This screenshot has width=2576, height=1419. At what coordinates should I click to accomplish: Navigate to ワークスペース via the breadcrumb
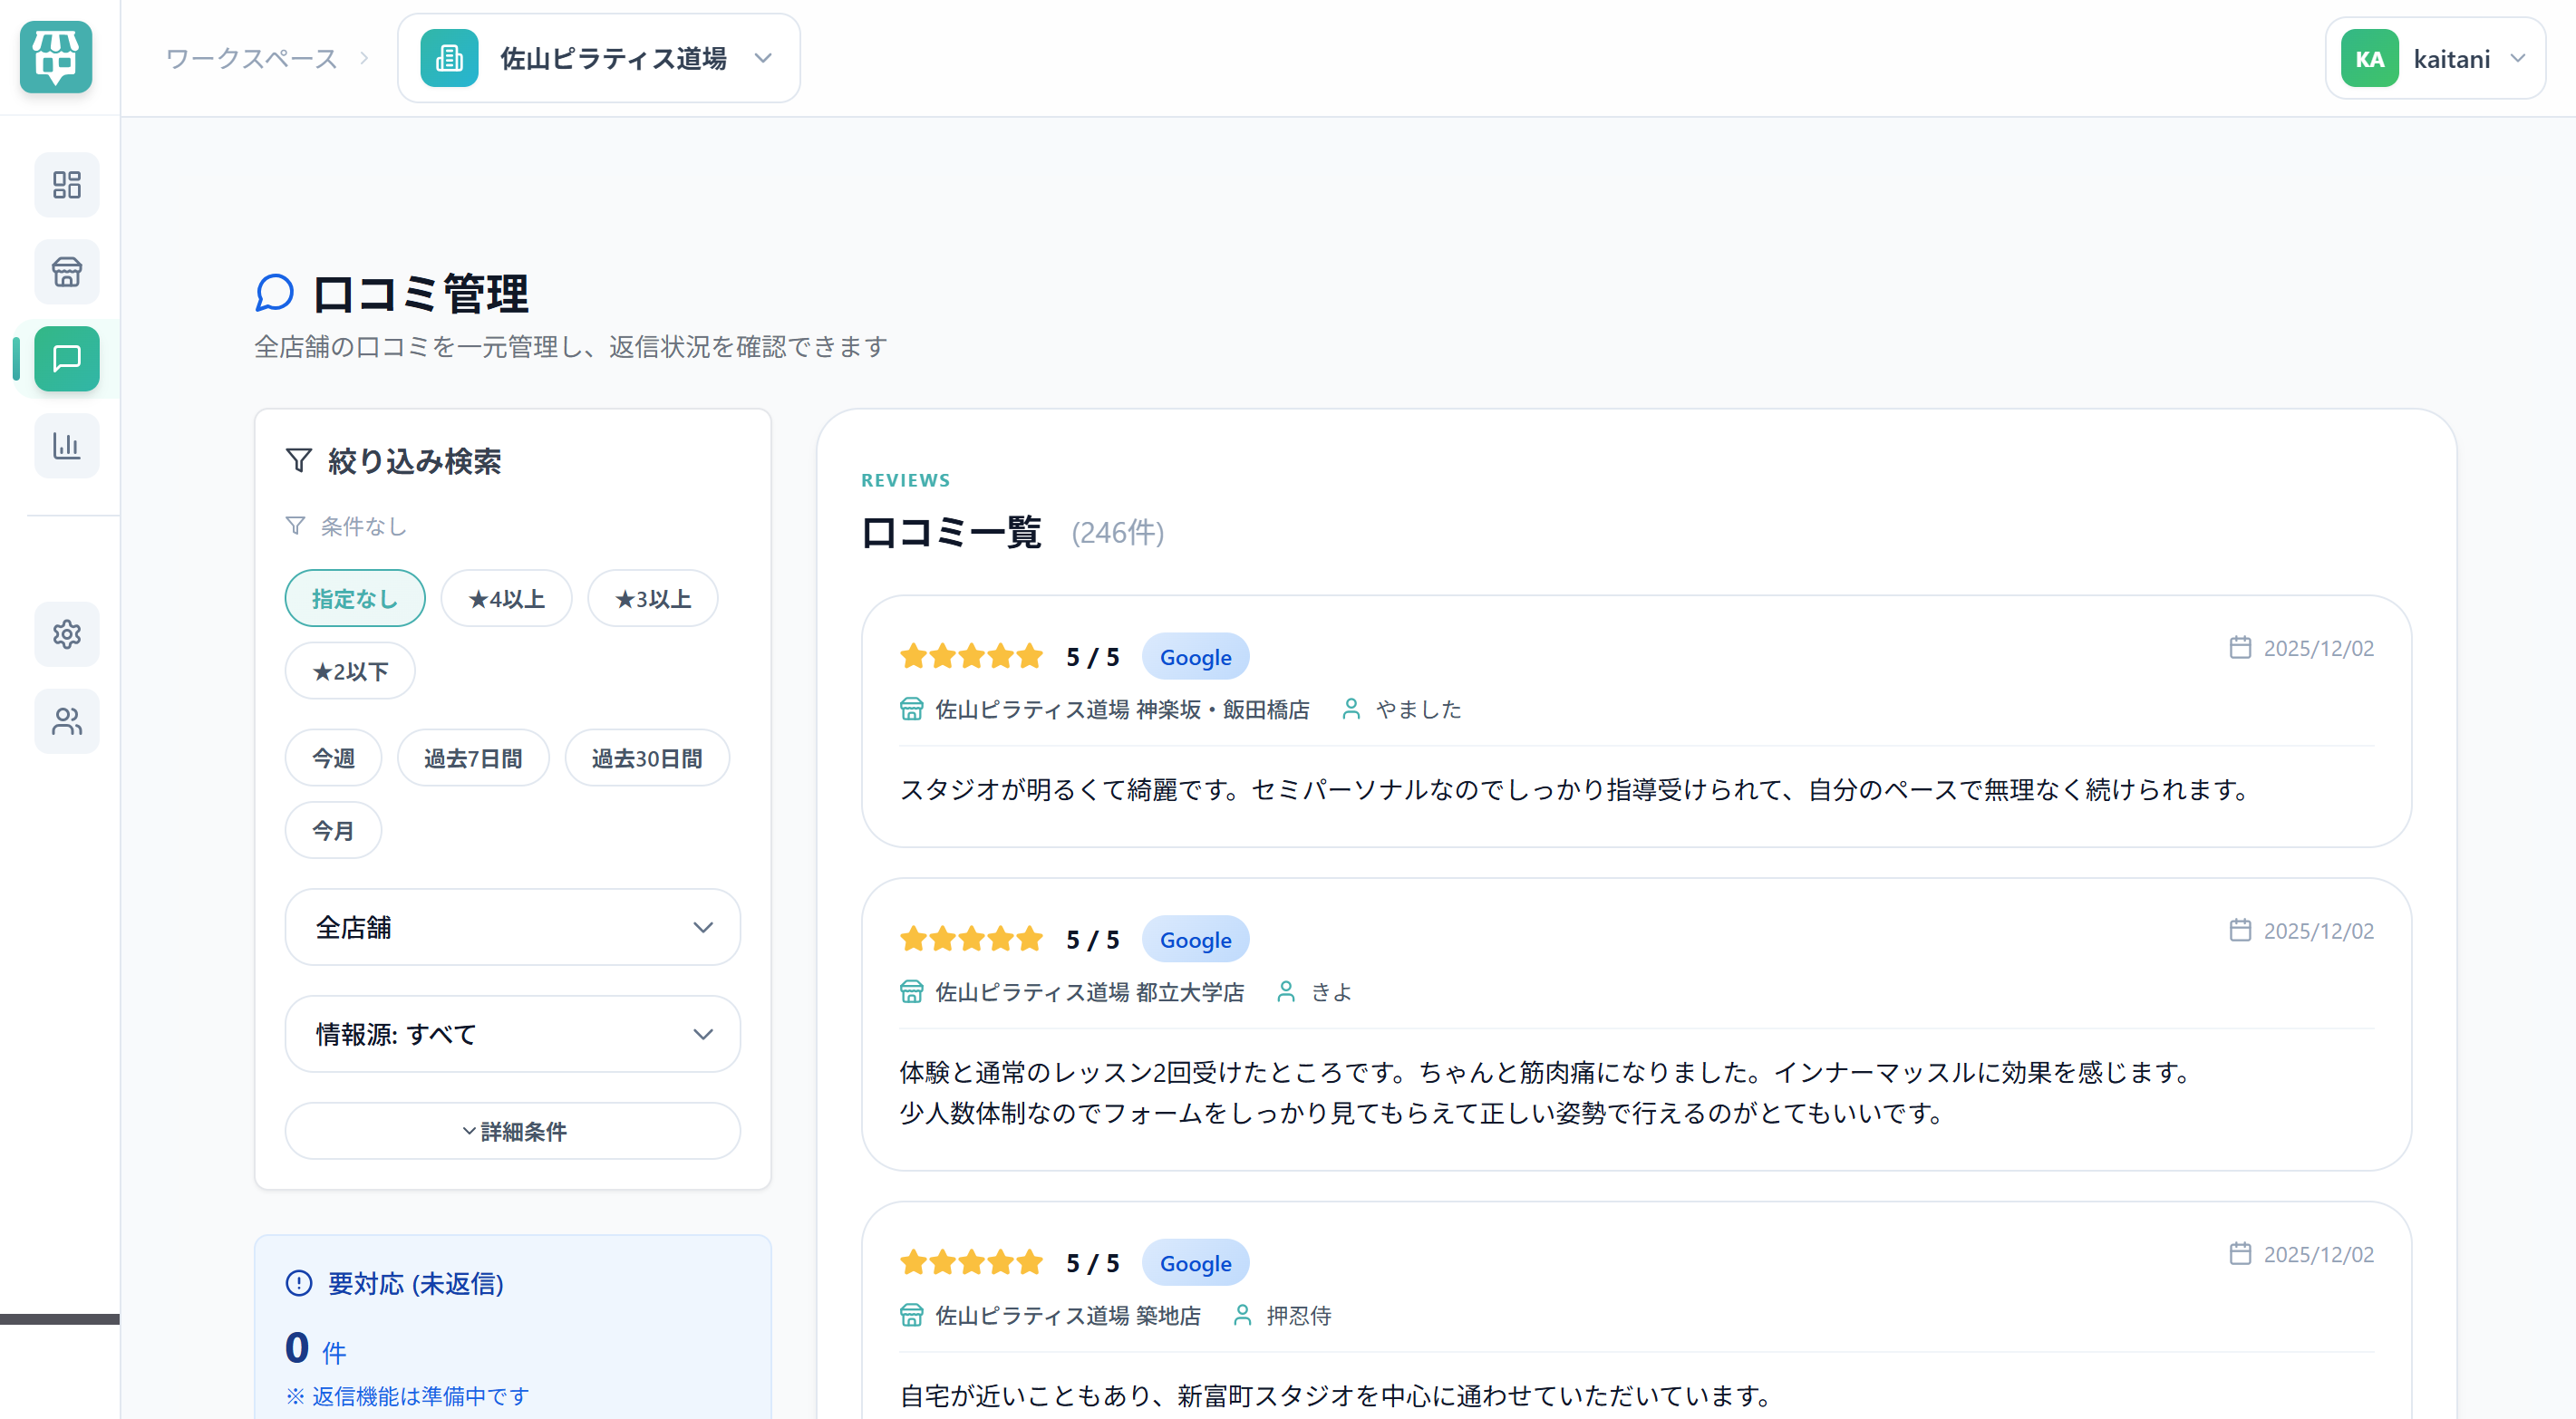(251, 58)
